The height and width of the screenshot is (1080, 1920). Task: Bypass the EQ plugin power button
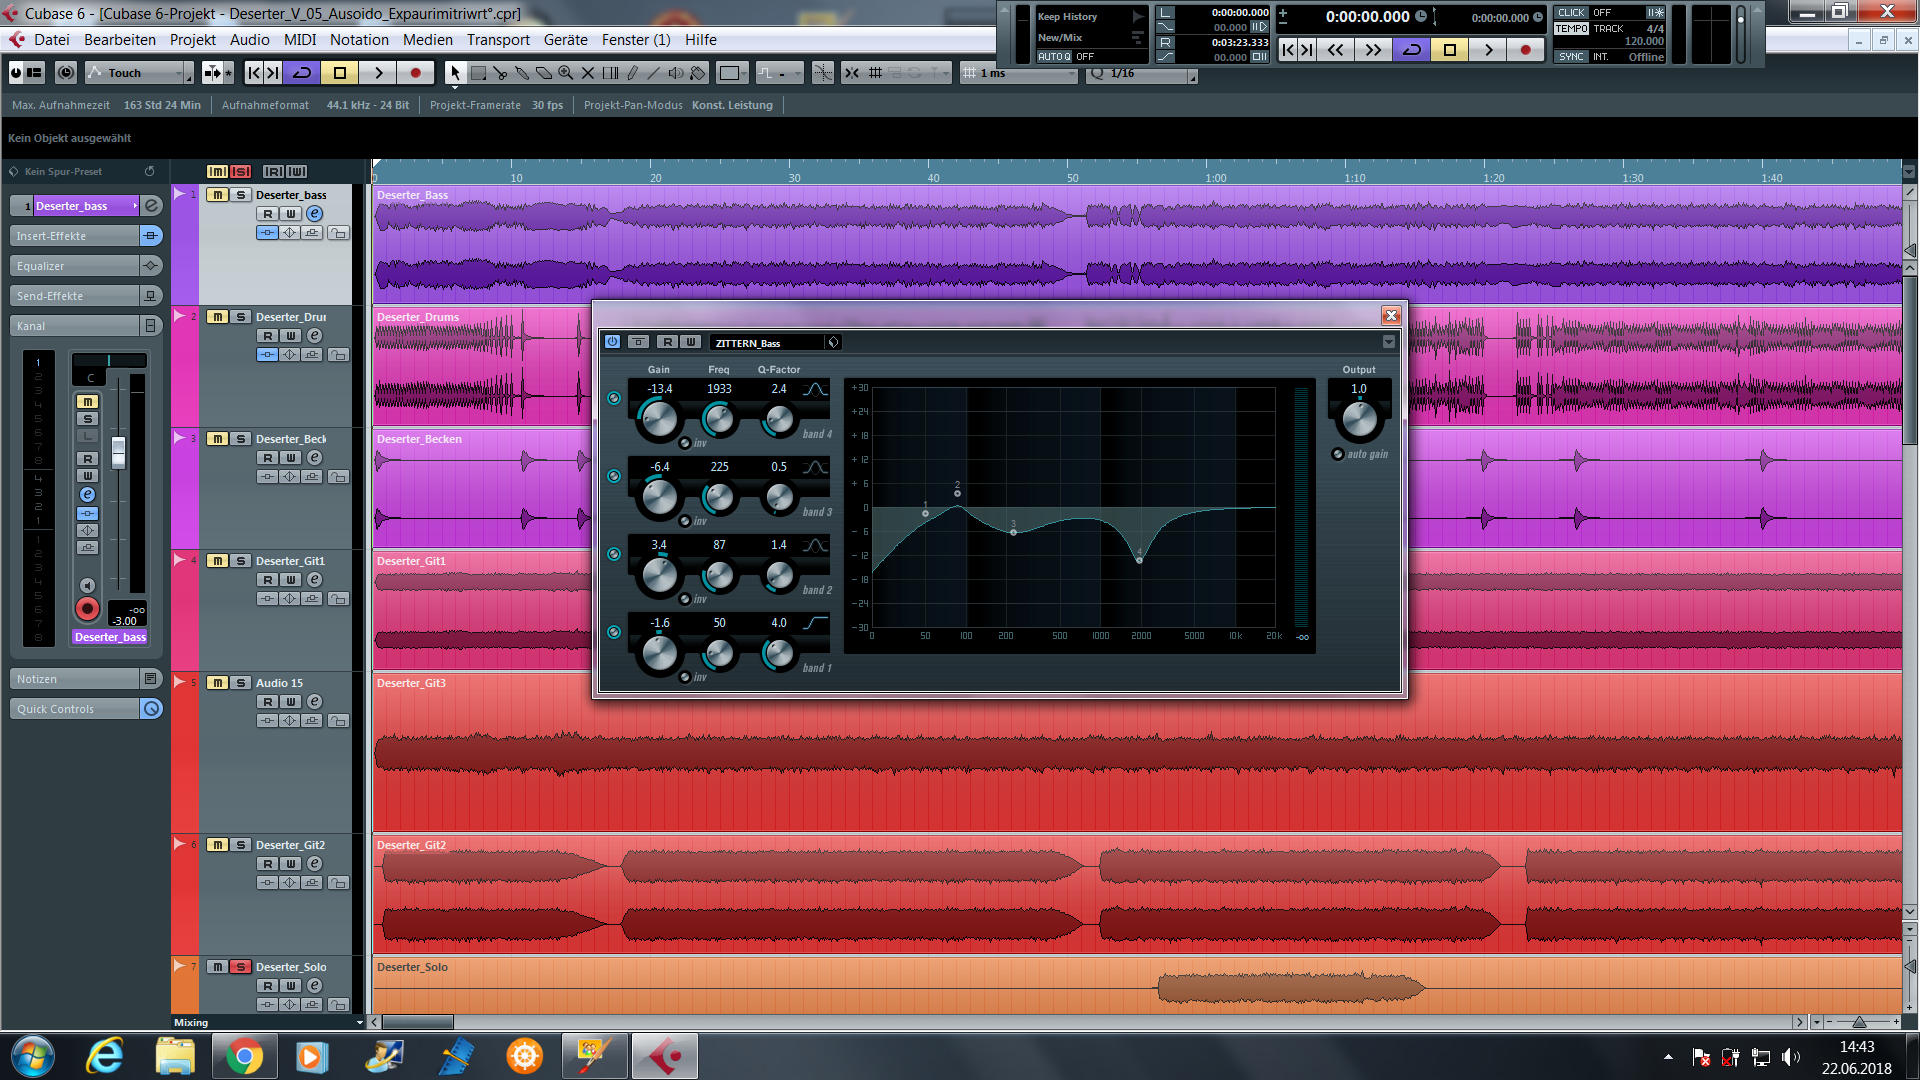612,342
